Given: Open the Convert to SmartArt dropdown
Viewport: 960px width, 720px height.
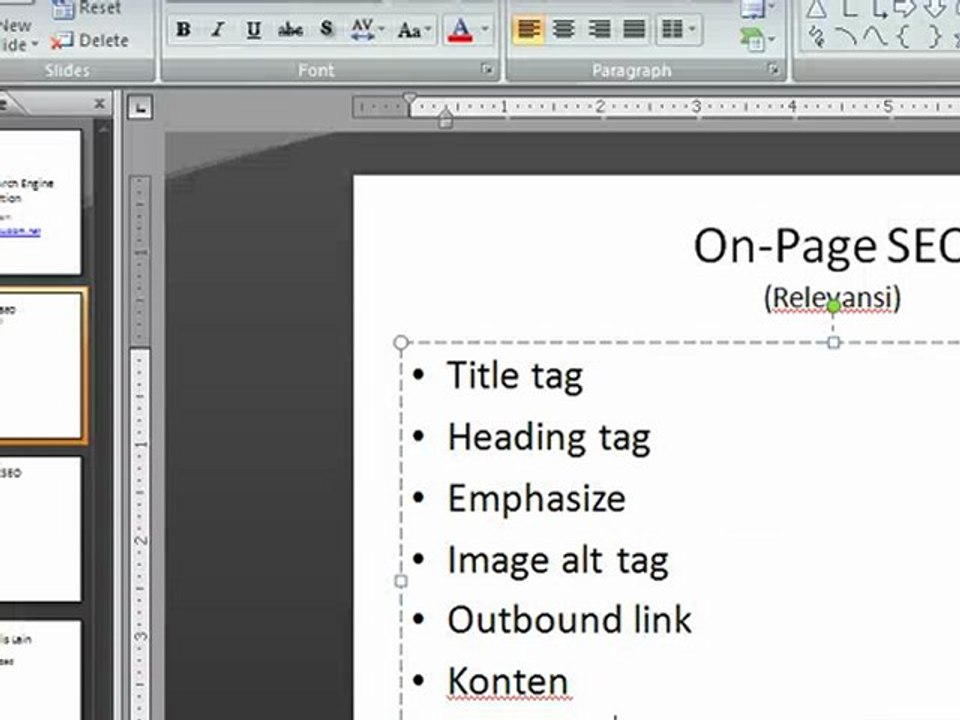Looking at the screenshot, I should pyautogui.click(x=758, y=40).
